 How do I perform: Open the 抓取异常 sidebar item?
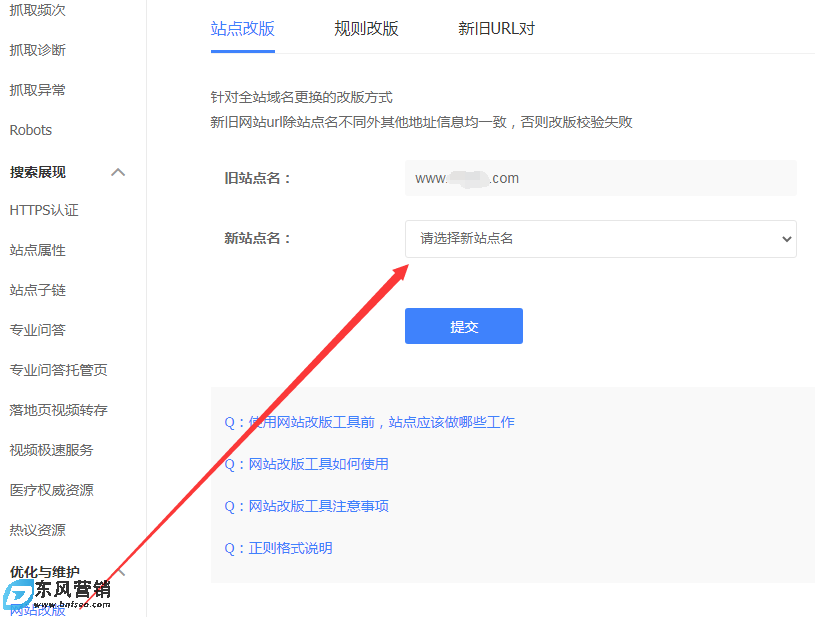[x=36, y=89]
